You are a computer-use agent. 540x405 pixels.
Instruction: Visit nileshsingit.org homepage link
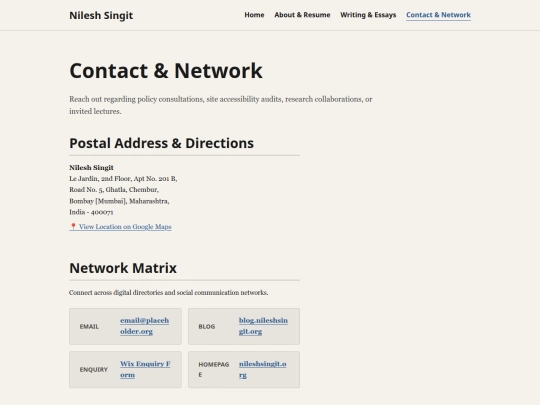coord(262,369)
